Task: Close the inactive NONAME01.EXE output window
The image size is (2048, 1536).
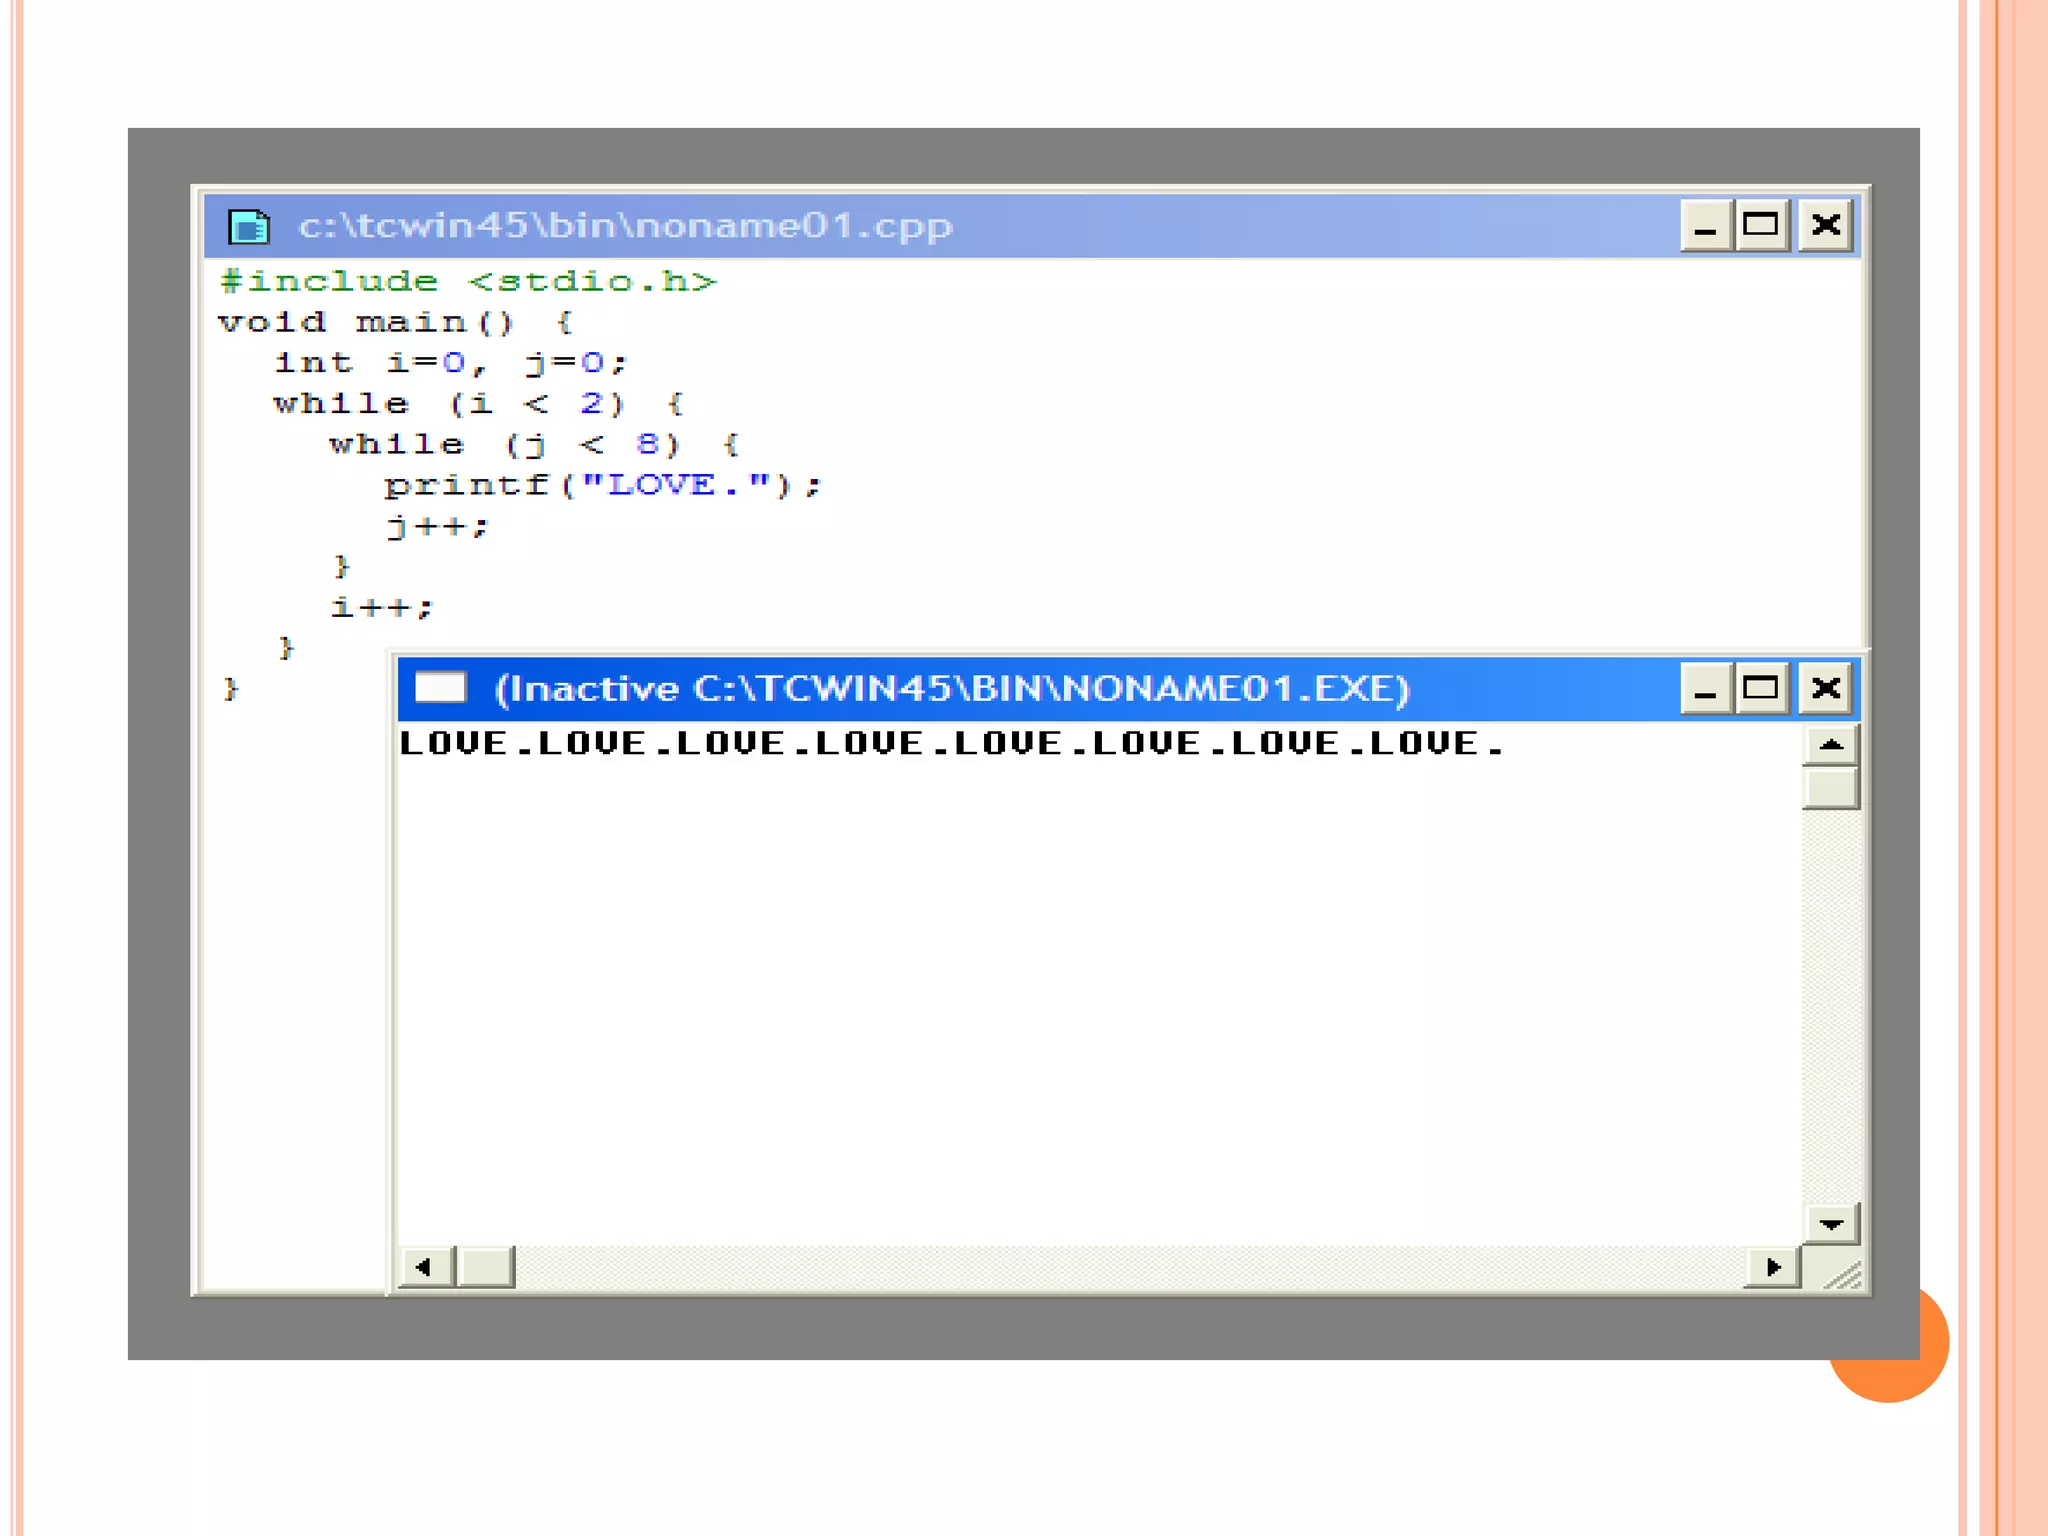Action: (x=1826, y=688)
